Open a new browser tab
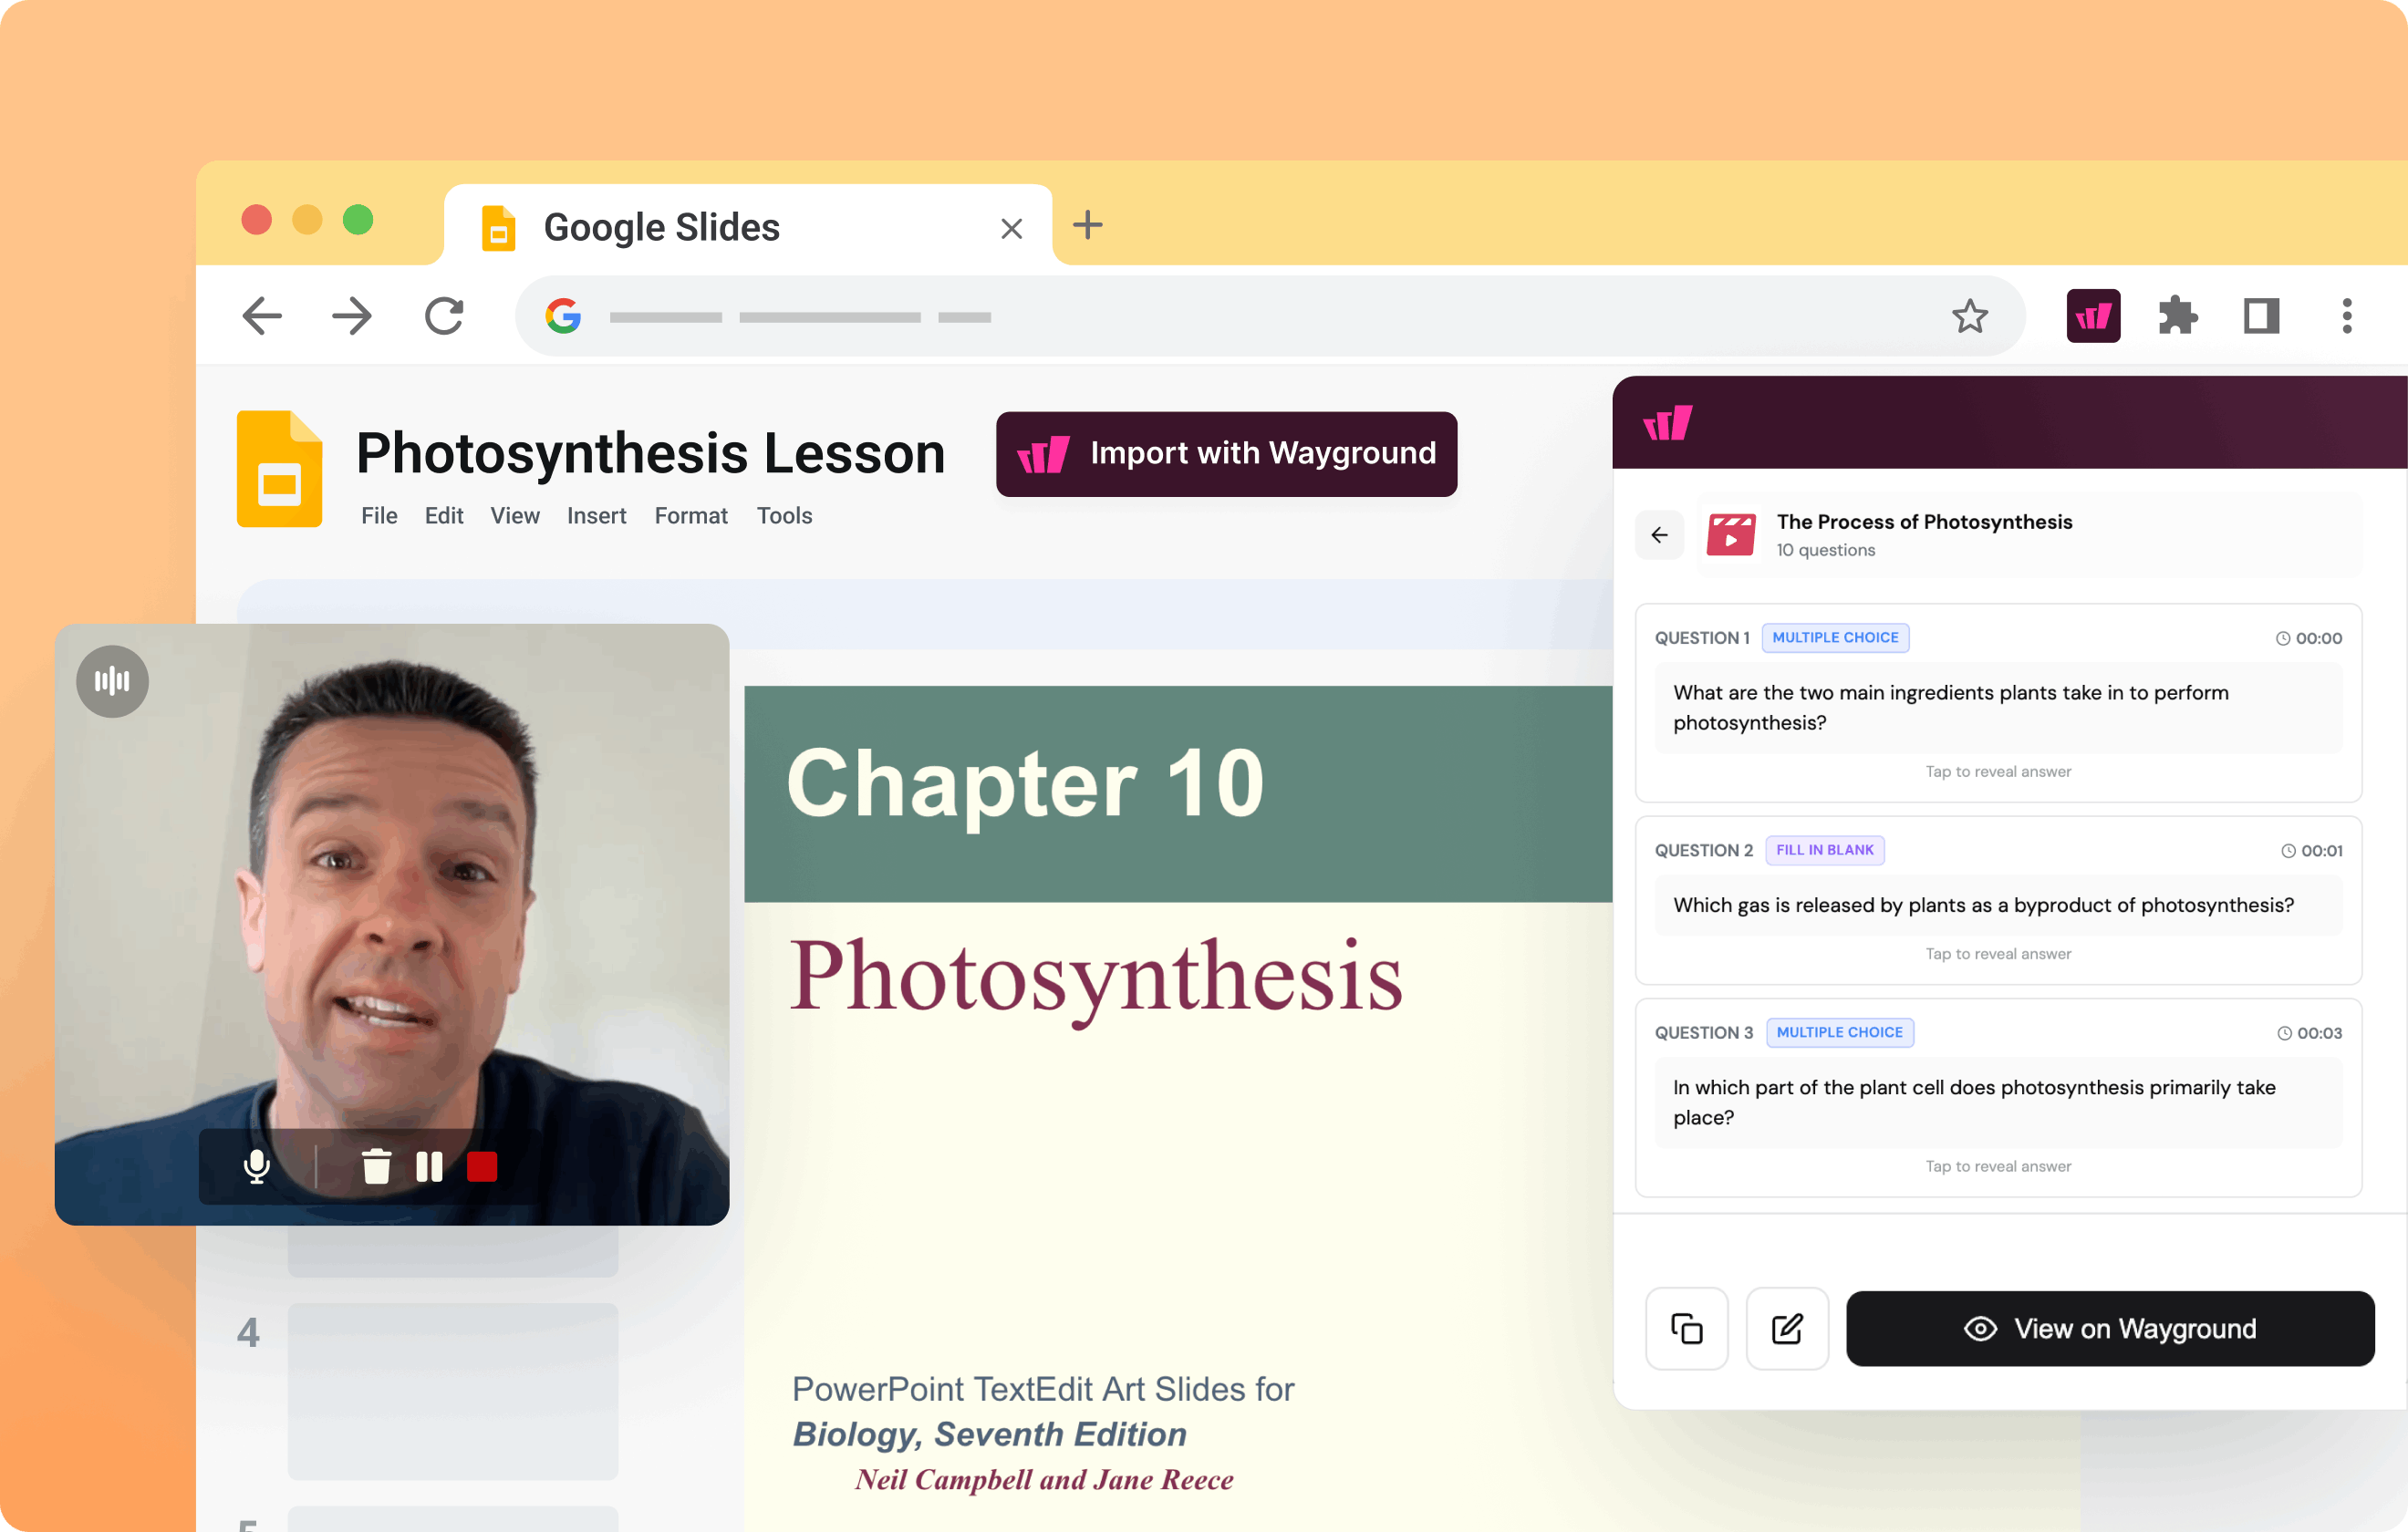Screen dimensions: 2408x1532 pyautogui.click(x=1087, y=225)
